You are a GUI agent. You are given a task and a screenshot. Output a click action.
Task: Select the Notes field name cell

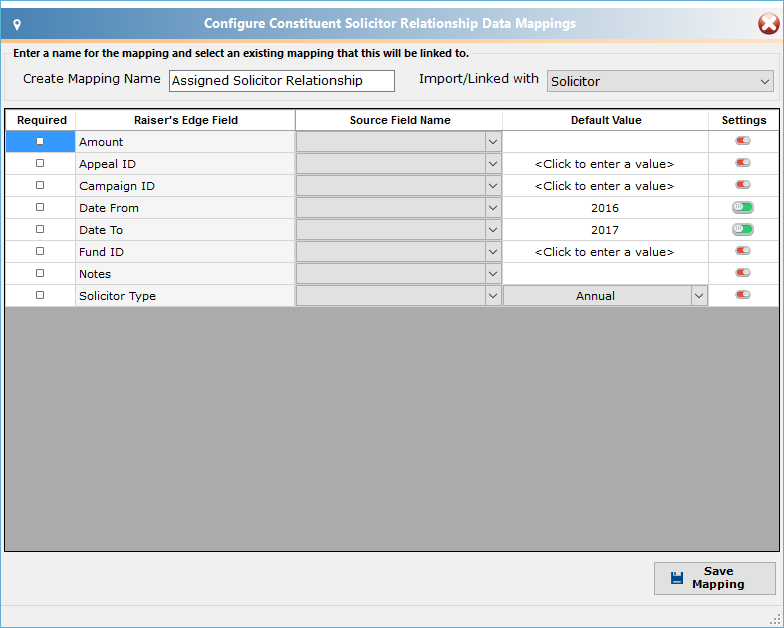pyautogui.click(x=185, y=274)
